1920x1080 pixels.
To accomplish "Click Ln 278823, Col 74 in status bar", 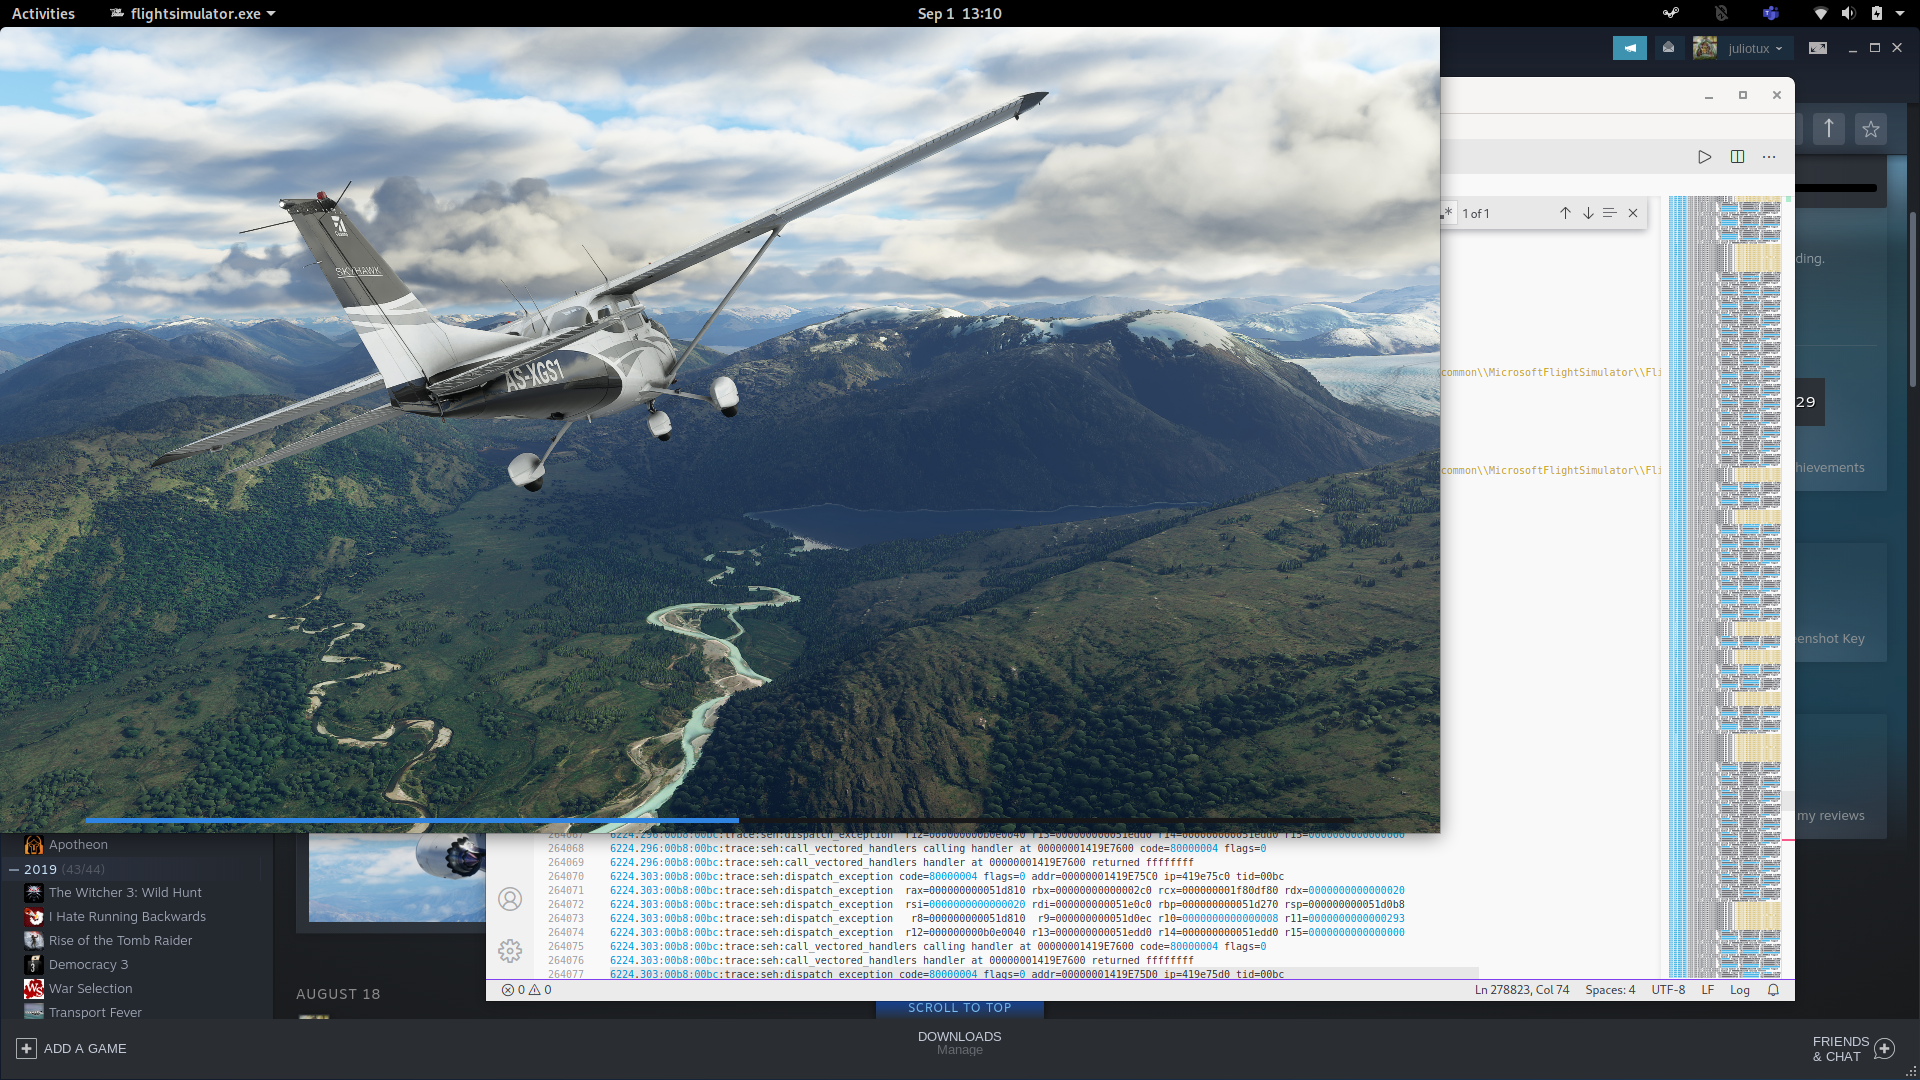I will [1521, 990].
